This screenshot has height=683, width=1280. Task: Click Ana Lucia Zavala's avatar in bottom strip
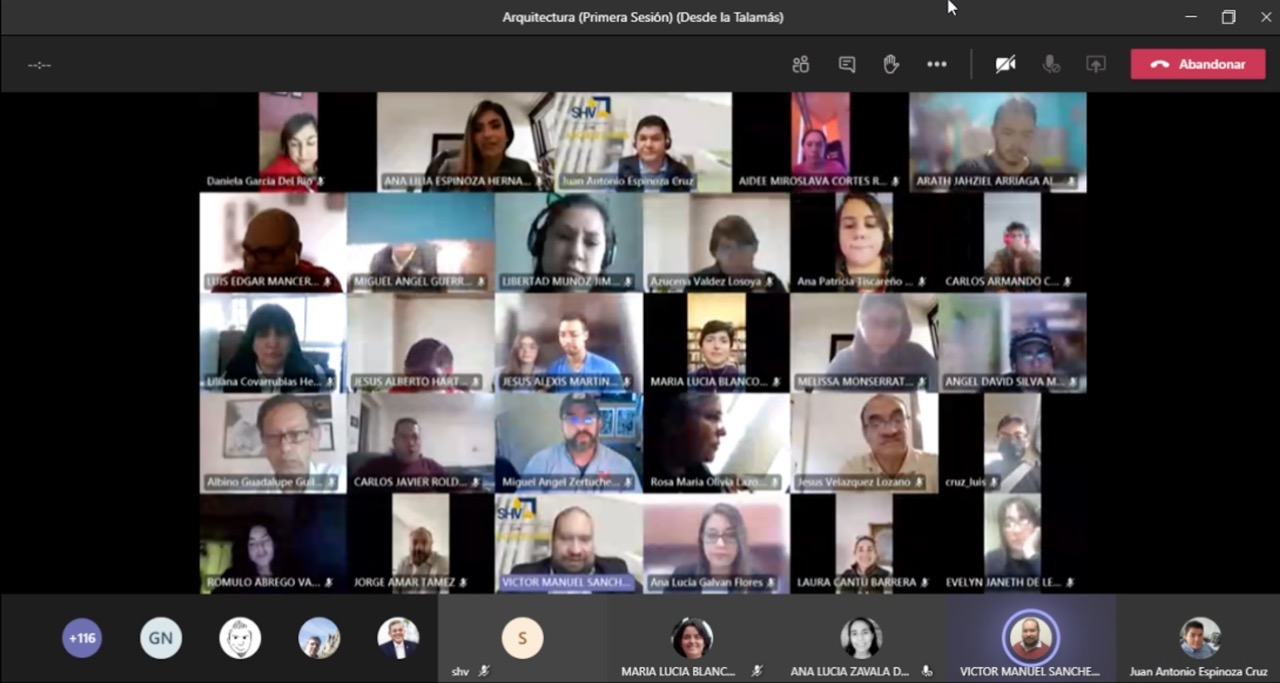[861, 638]
